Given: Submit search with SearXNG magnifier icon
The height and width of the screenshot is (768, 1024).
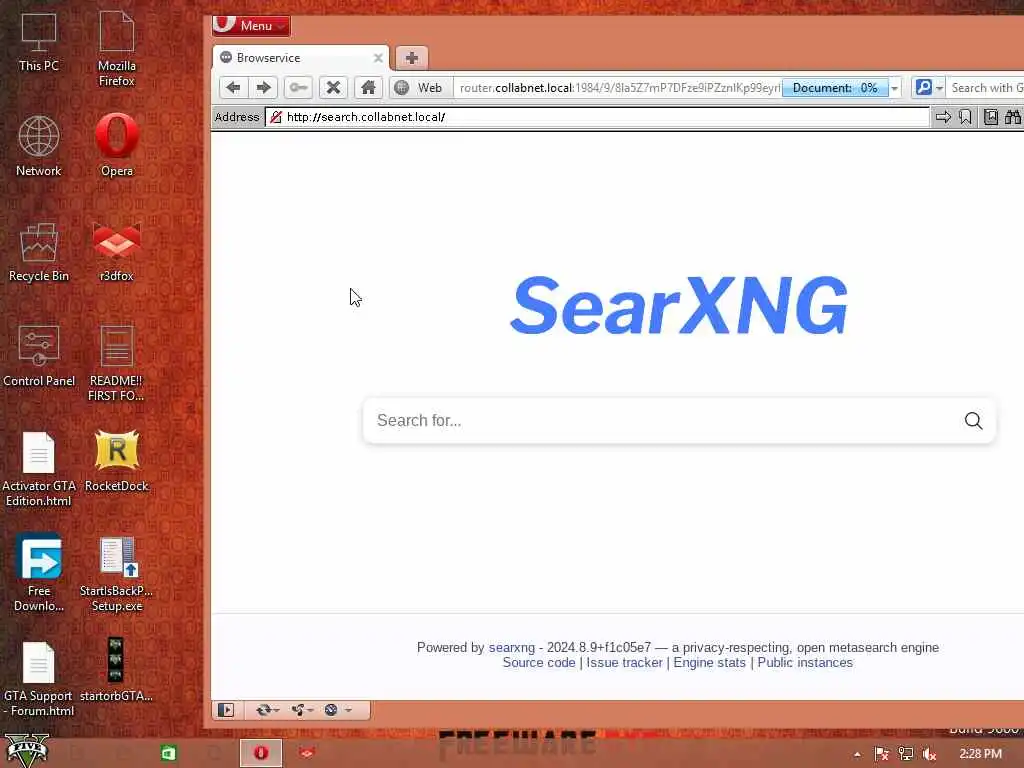Looking at the screenshot, I should [x=973, y=421].
